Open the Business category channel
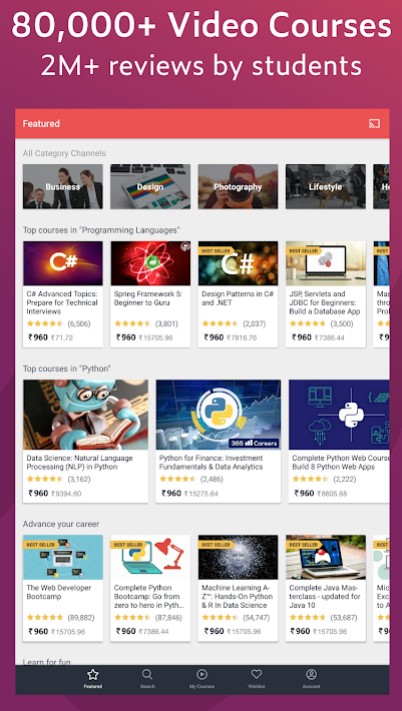The image size is (402, 711). point(63,186)
